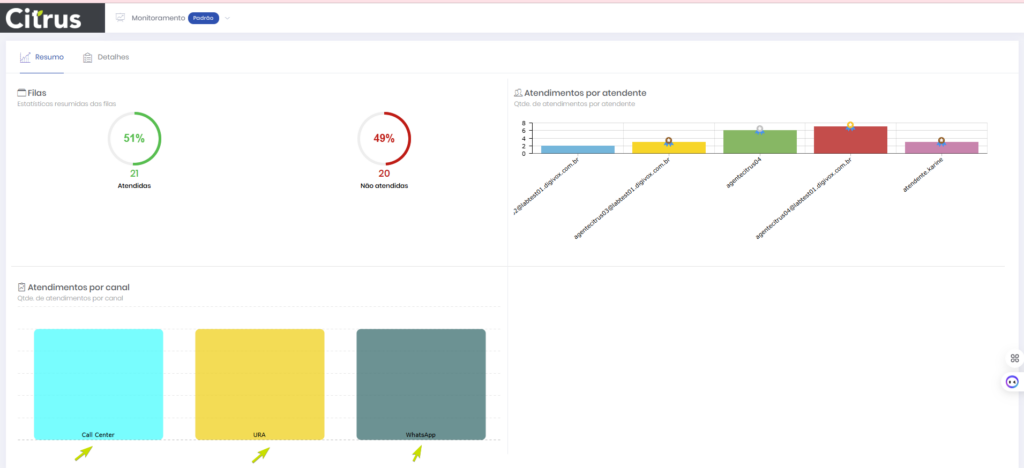Click the 49% Não atendidas red gauge
Viewport: 1024px width, 468px height.
click(384, 138)
